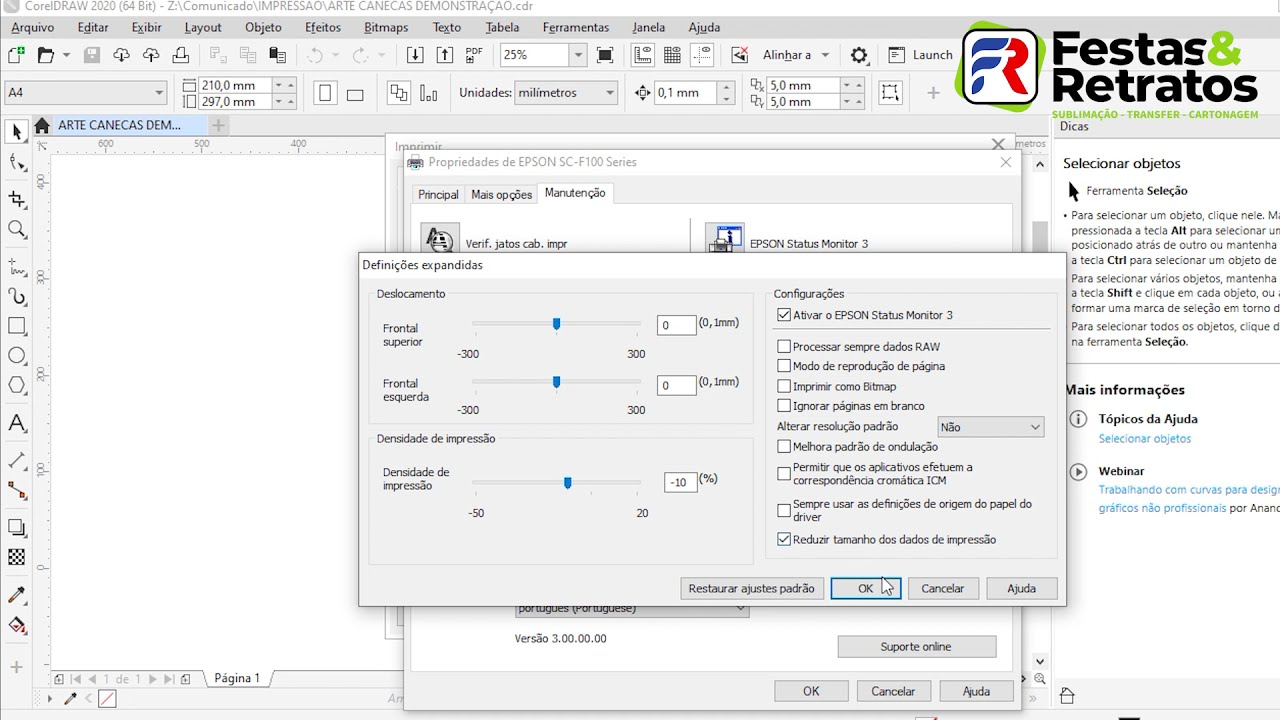Image resolution: width=1280 pixels, height=720 pixels.
Task: Click Cancelar in Definições expandidas dialog
Action: (x=942, y=588)
